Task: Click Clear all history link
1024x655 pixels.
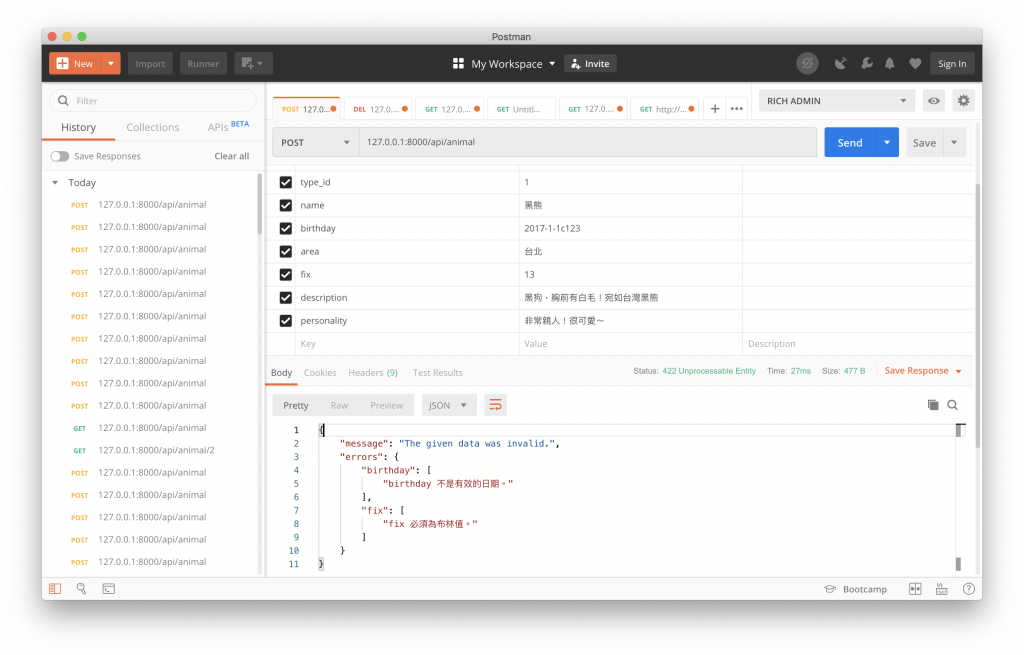Action: 232,156
